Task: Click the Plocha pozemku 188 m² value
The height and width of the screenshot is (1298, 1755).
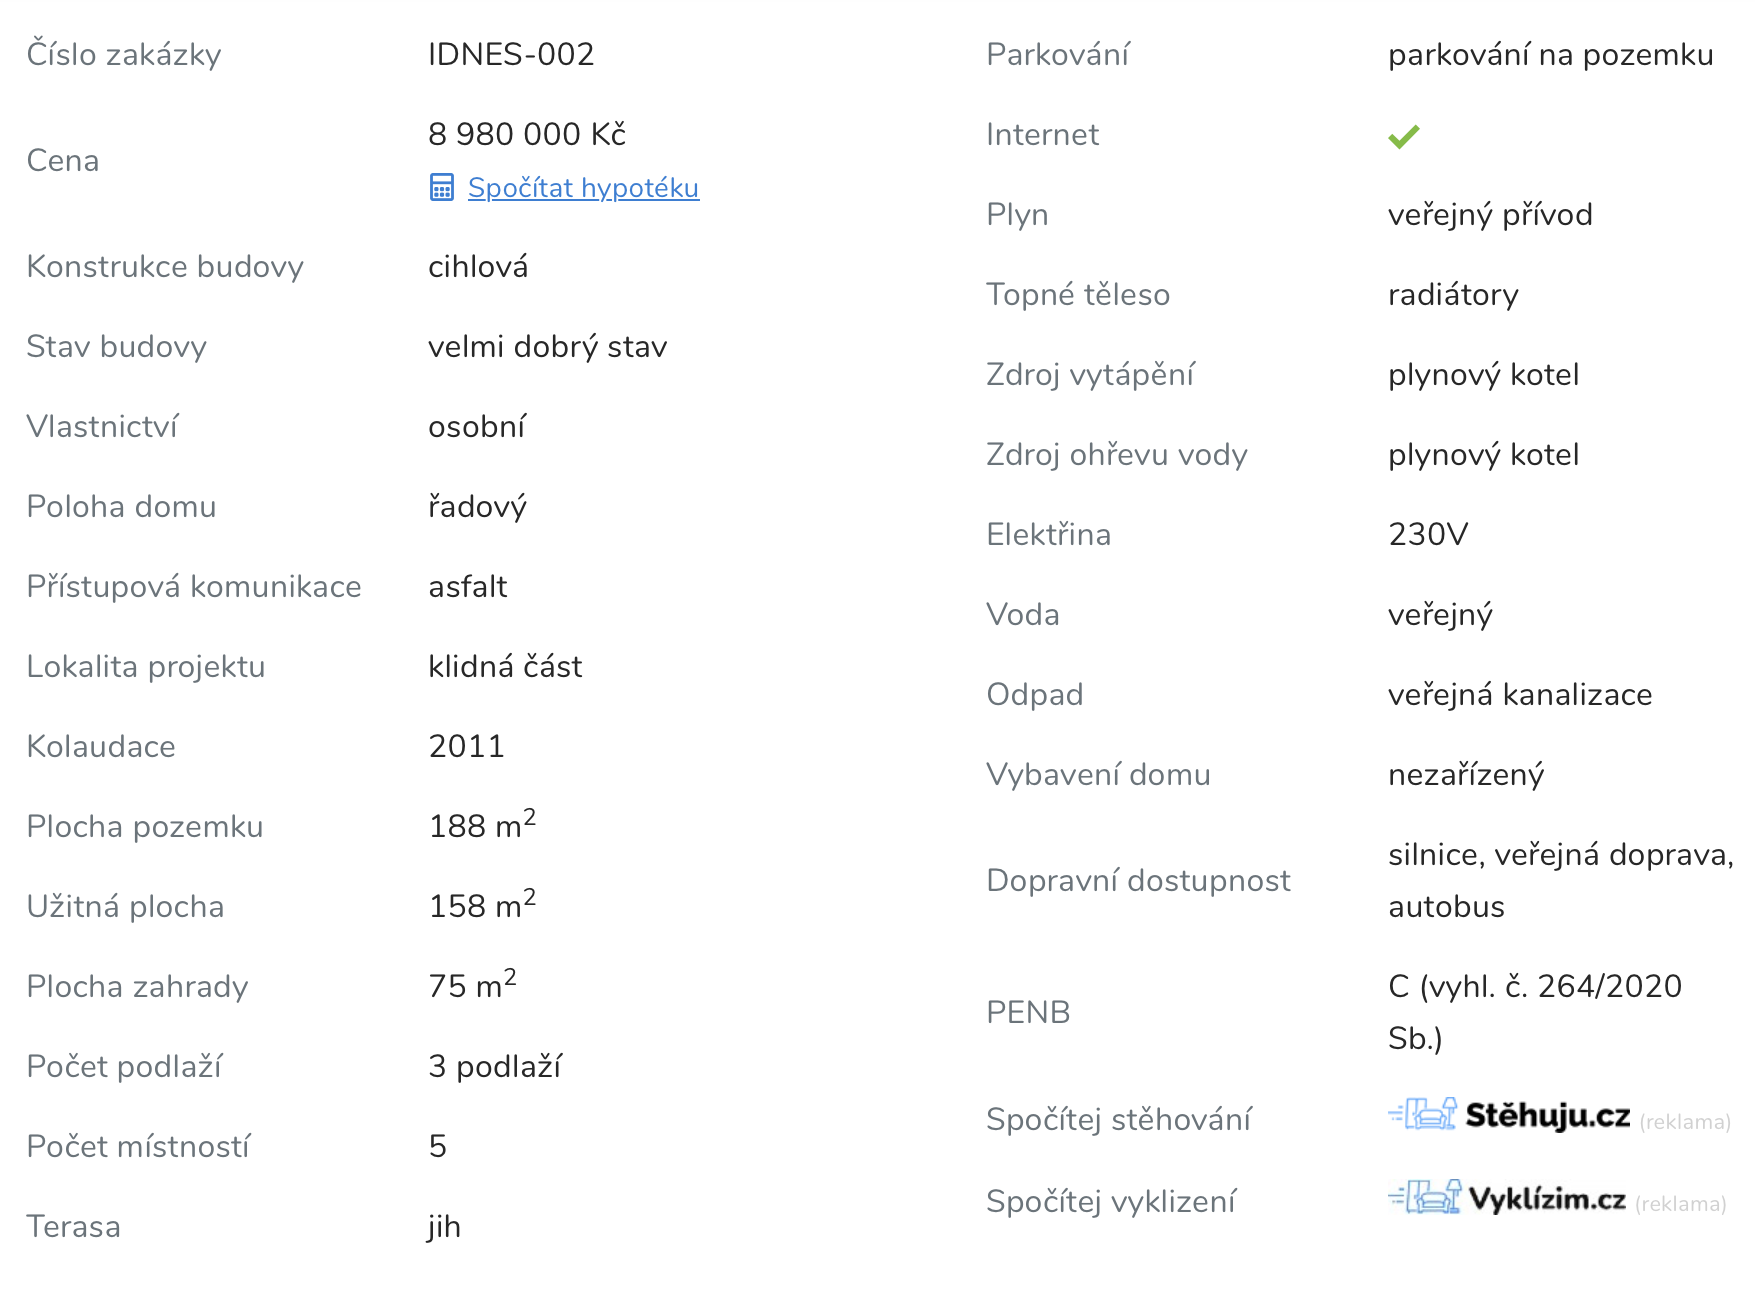Action: coord(482,825)
